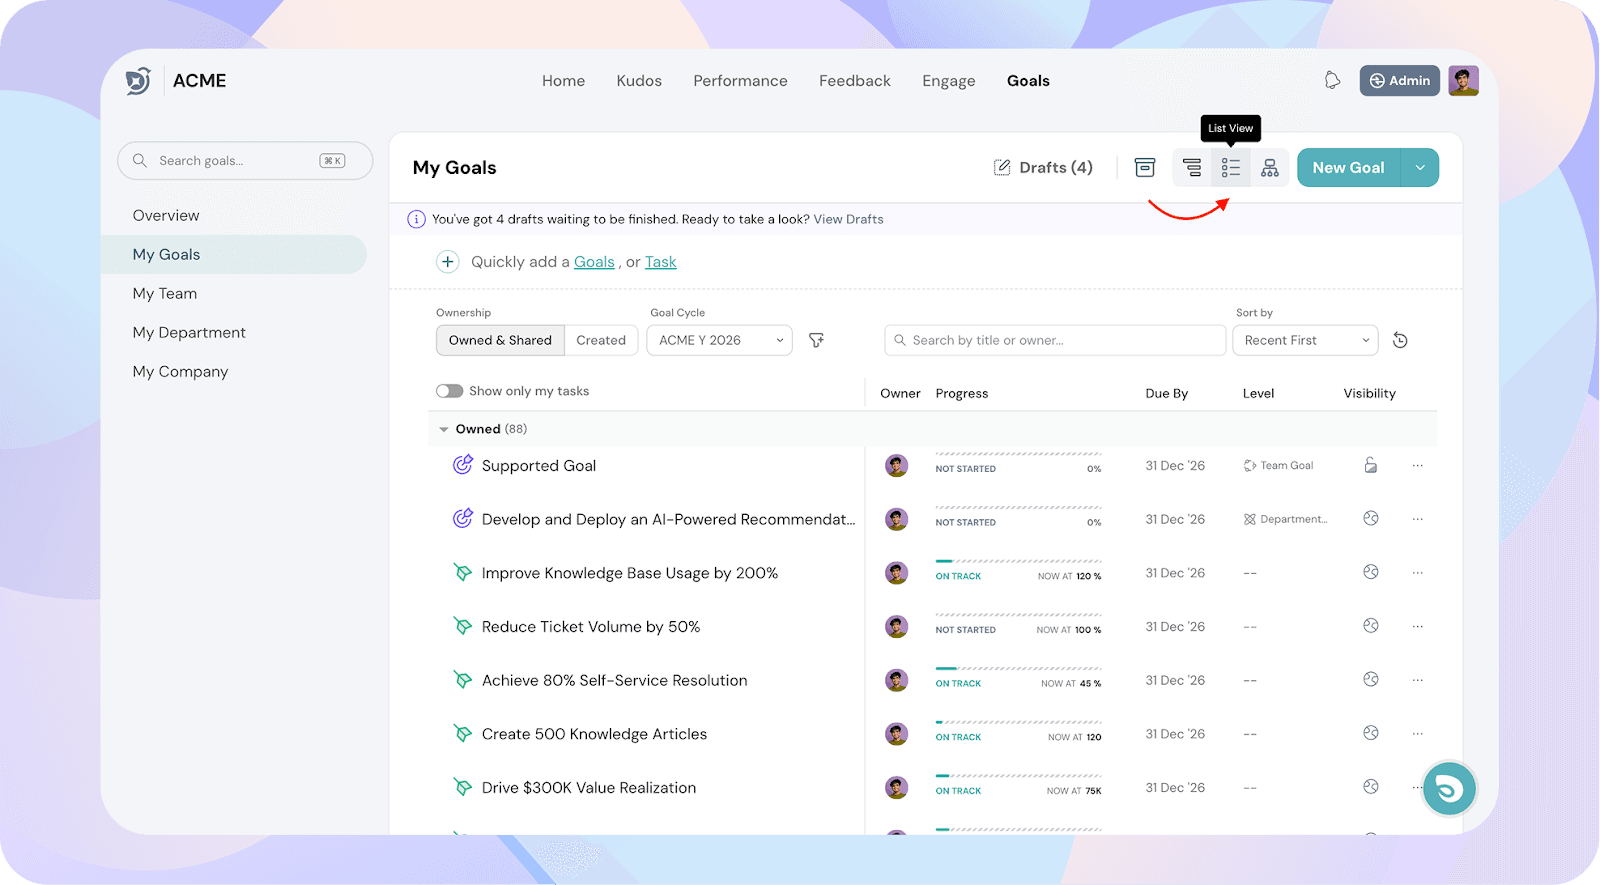Image resolution: width=1600 pixels, height=885 pixels.
Task: Collapse the Owned goals section
Action: pos(444,429)
